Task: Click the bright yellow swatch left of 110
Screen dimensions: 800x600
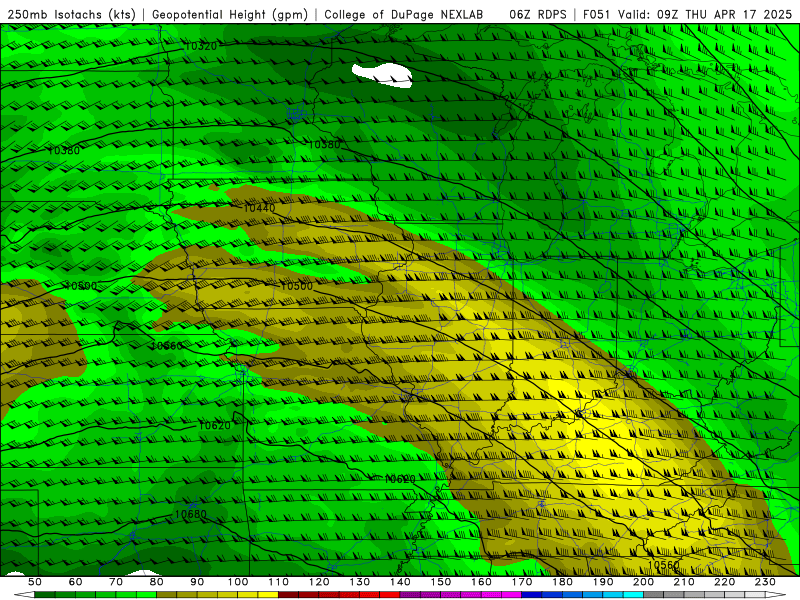Action: point(268,594)
